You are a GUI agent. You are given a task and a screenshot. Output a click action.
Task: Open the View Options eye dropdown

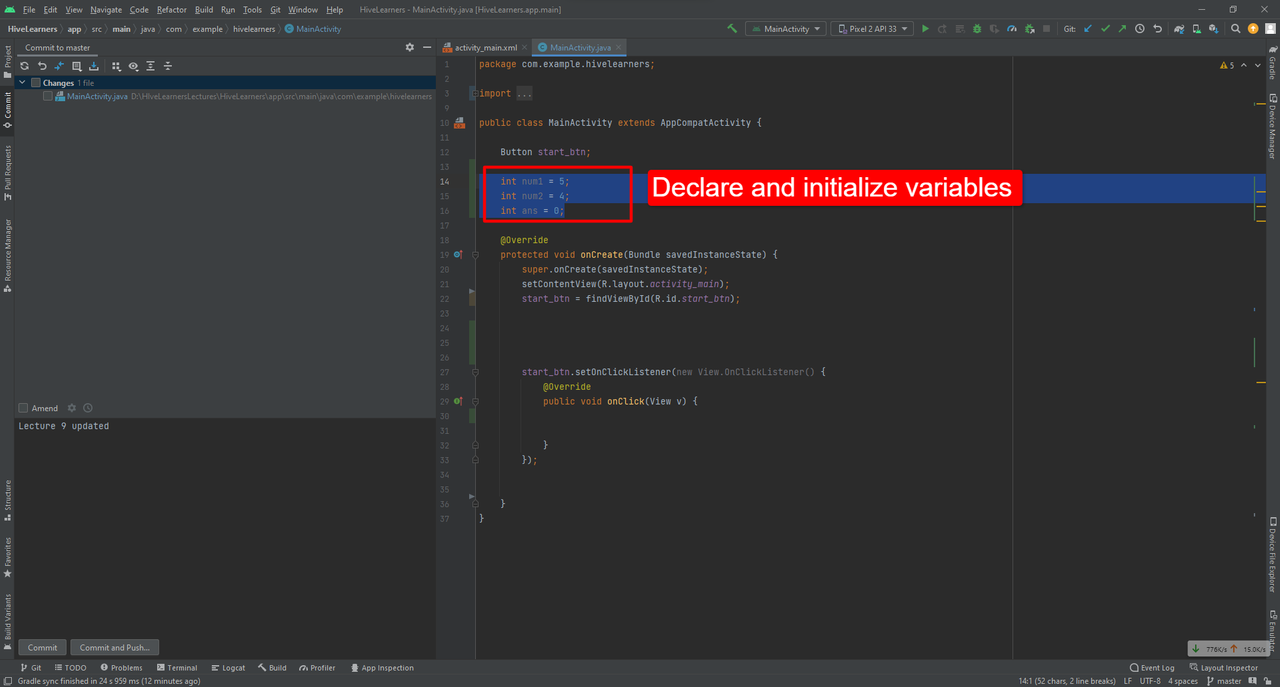coord(133,66)
